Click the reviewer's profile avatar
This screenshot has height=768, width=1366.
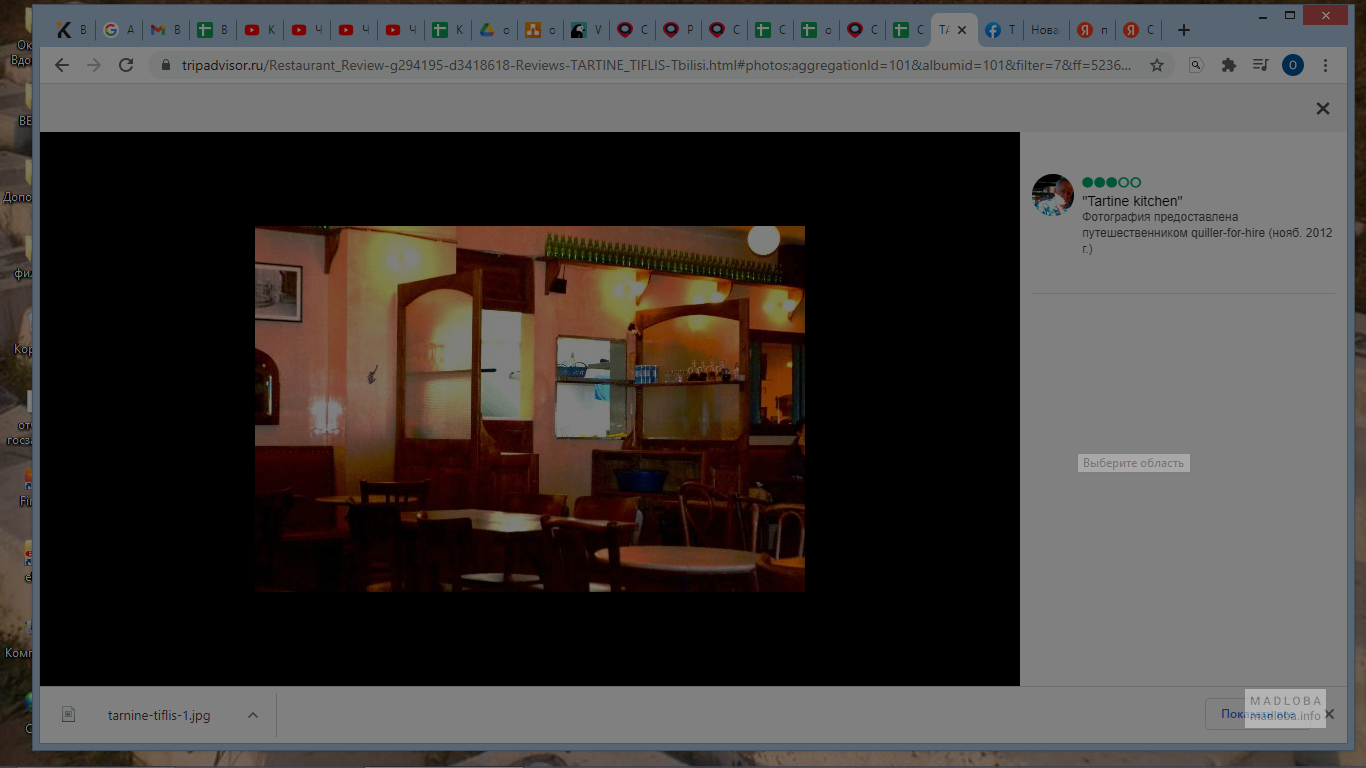1053,195
